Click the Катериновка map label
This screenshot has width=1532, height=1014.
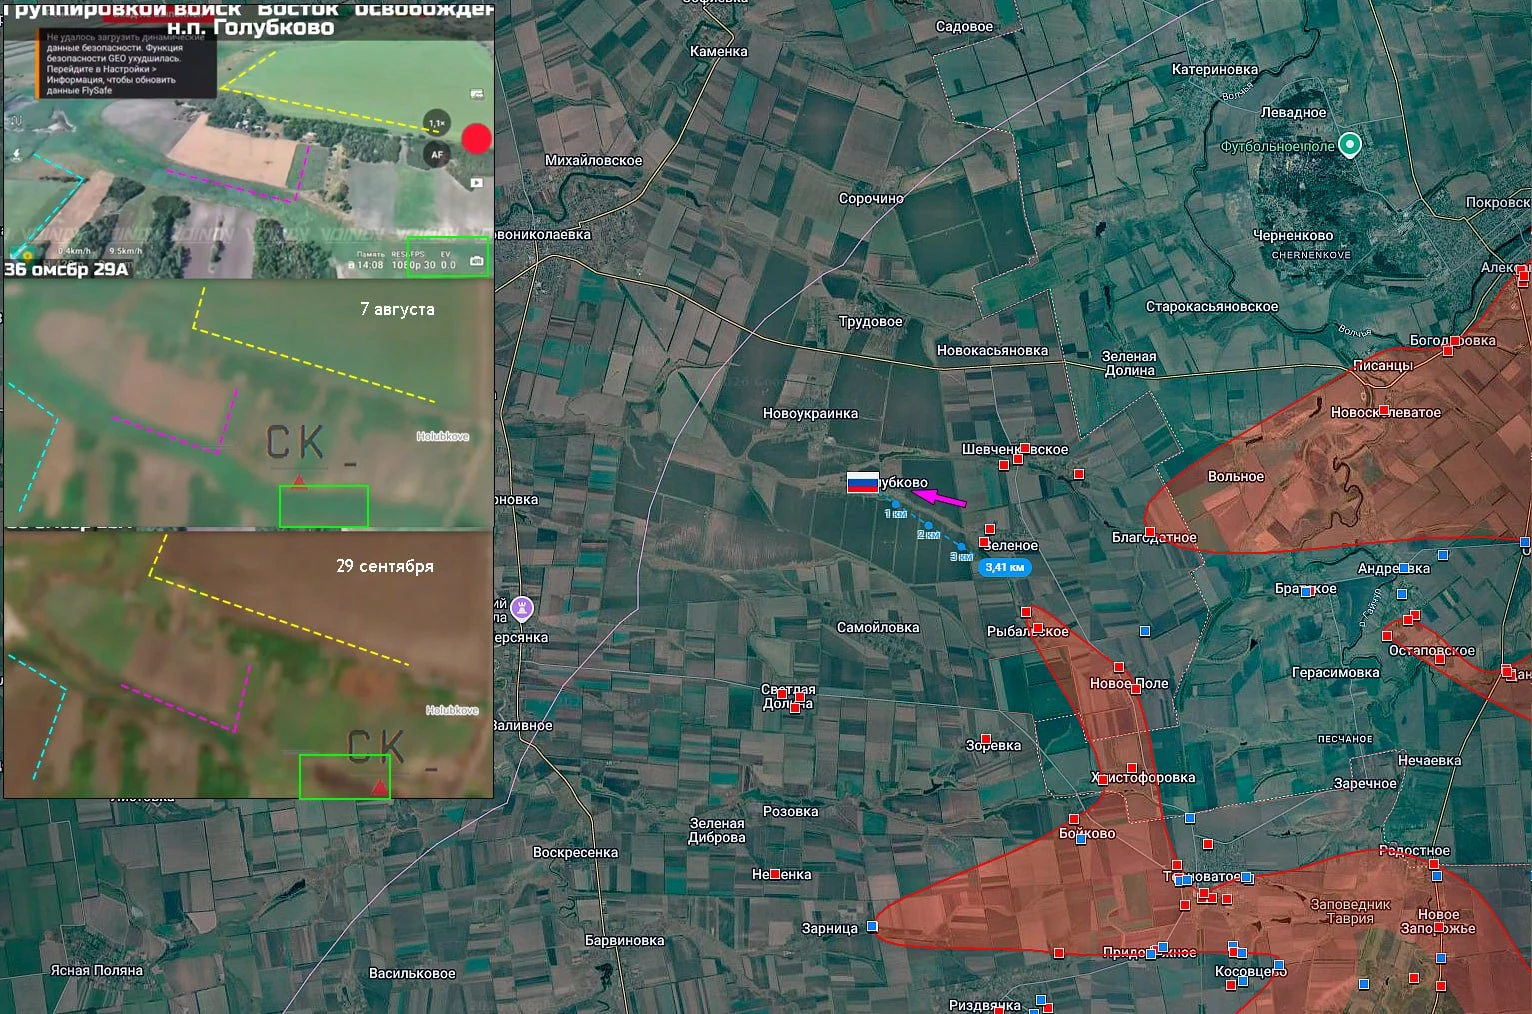click(x=1215, y=69)
